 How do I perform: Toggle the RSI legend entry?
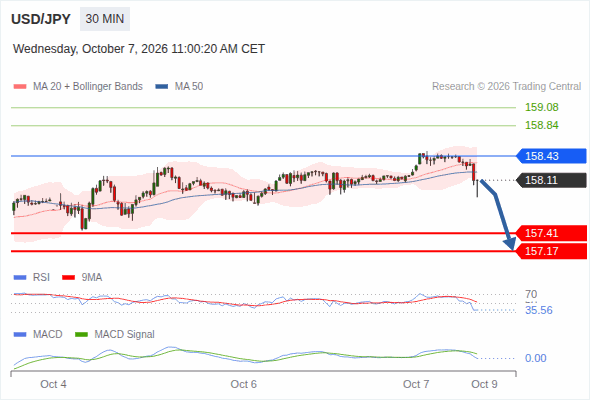point(32,277)
